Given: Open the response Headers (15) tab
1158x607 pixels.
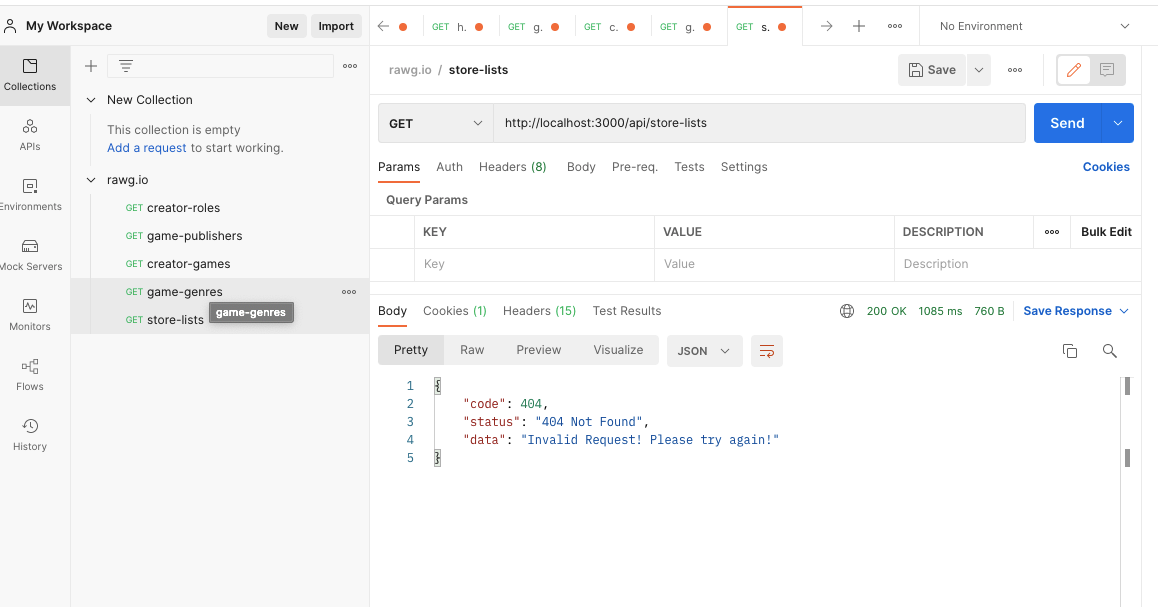Looking at the screenshot, I should (539, 311).
